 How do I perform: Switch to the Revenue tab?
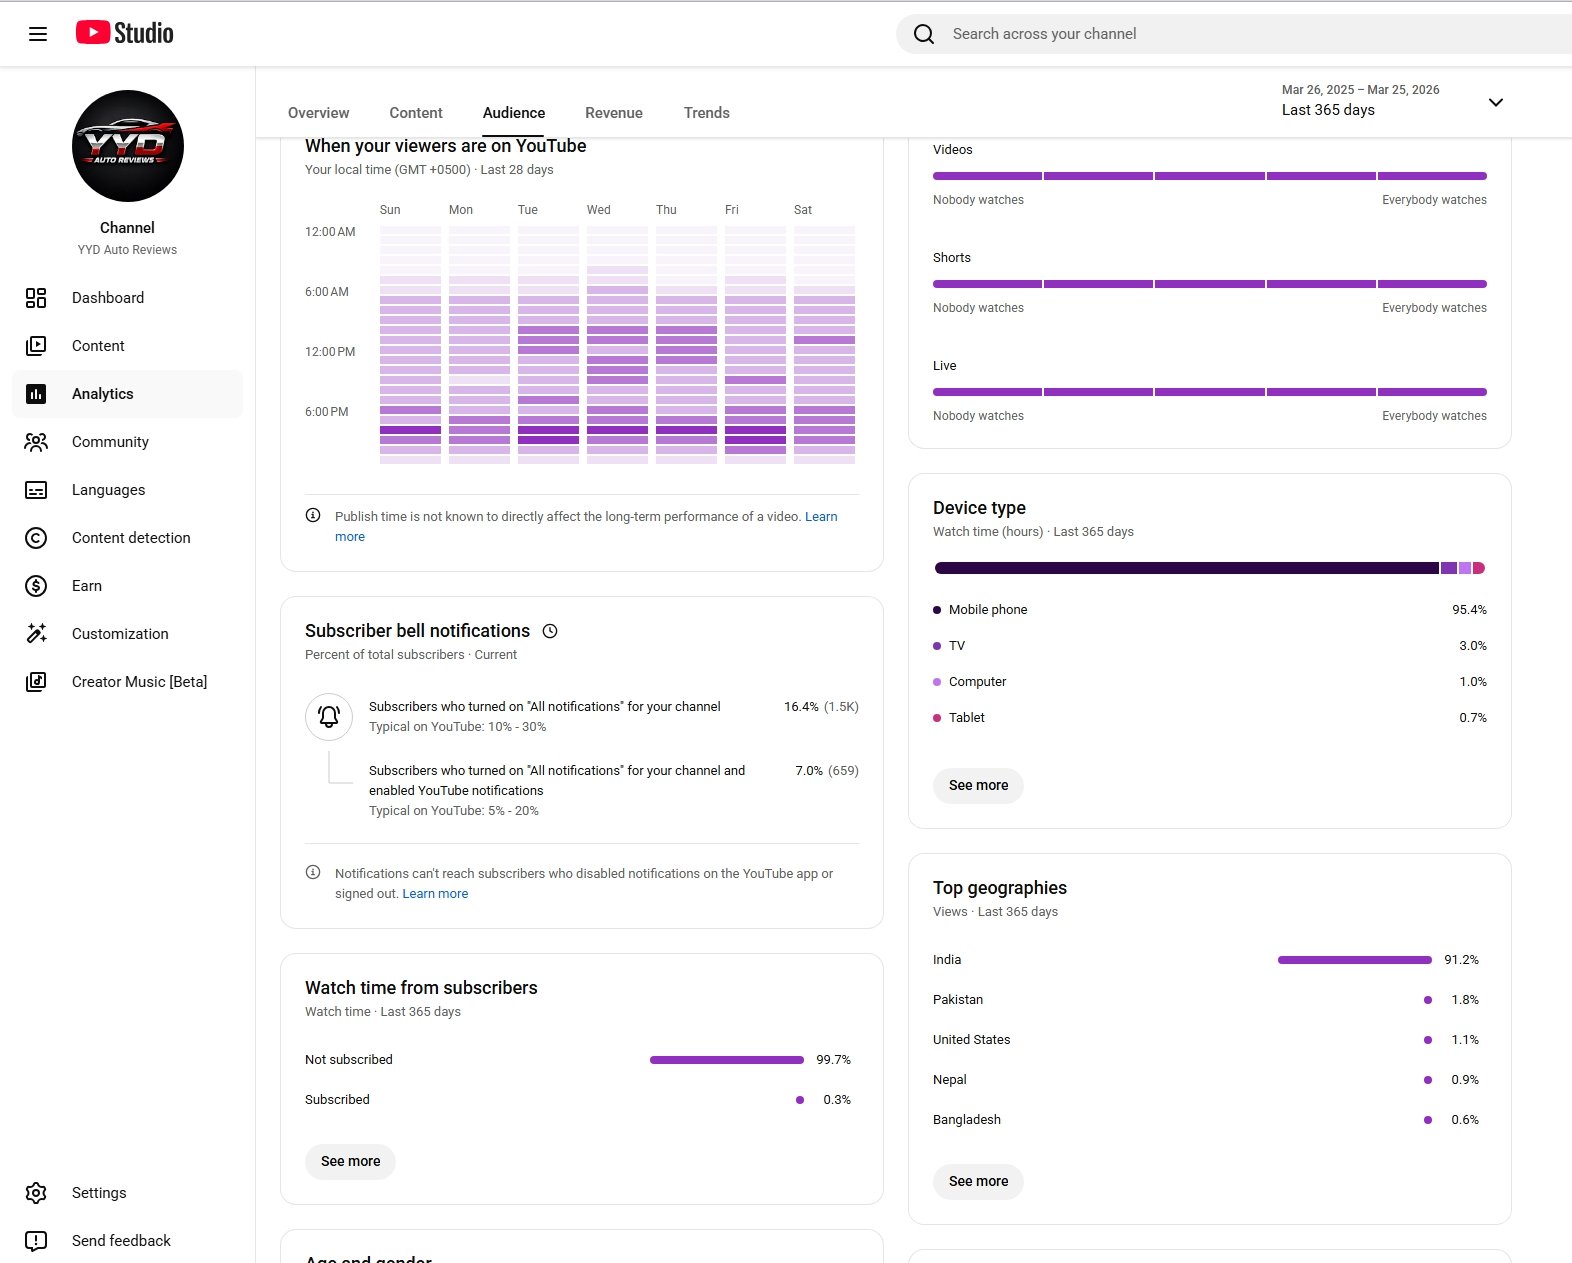pyautogui.click(x=613, y=113)
